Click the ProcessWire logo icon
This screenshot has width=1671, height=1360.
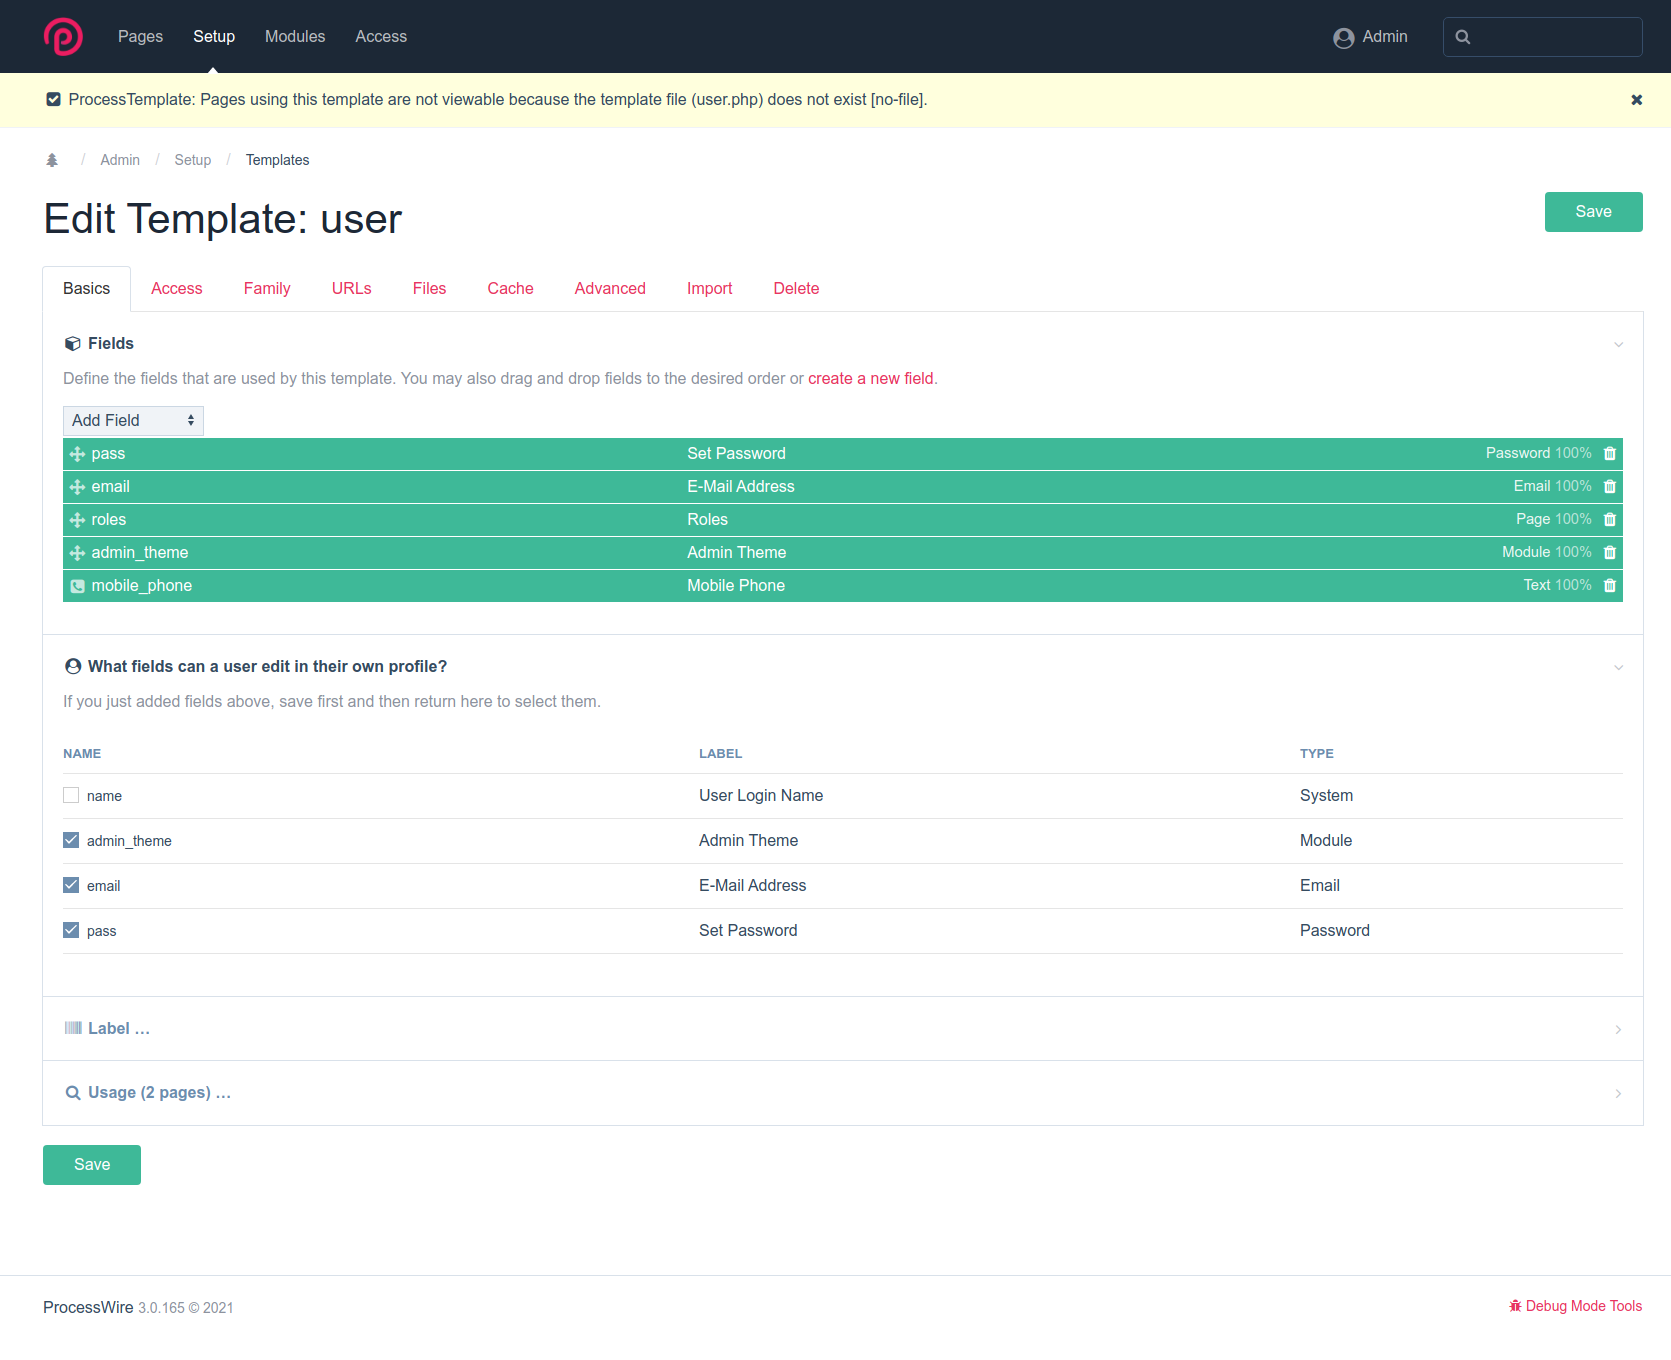click(63, 37)
